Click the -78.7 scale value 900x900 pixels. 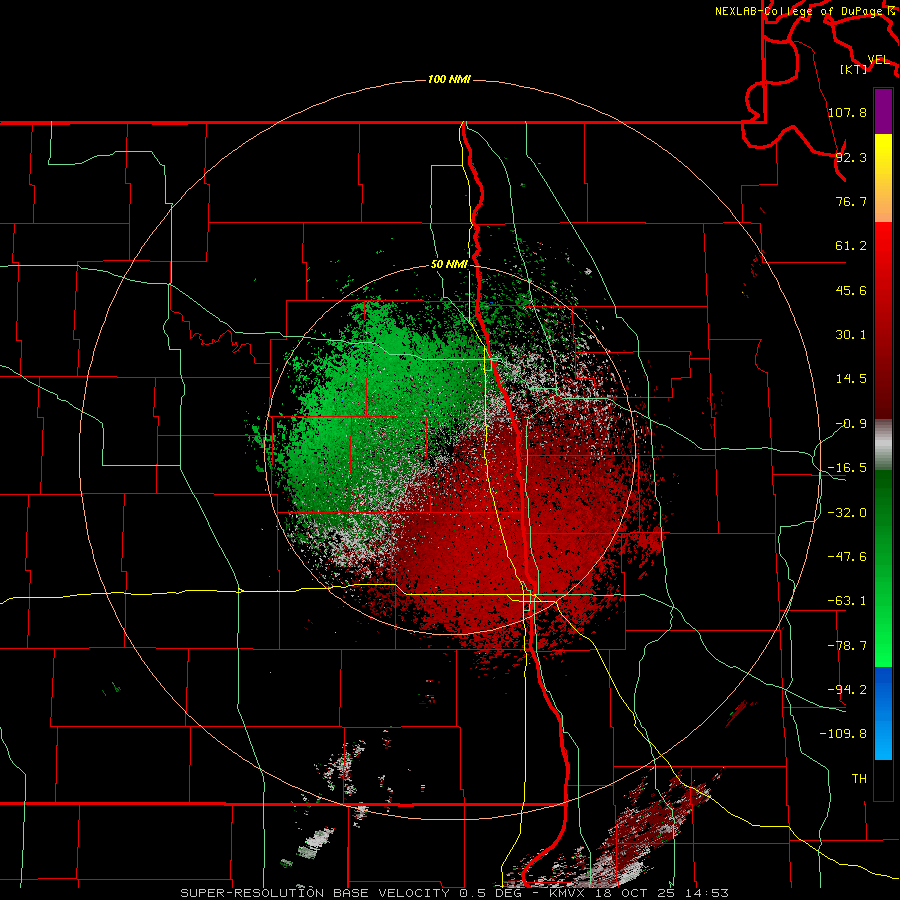tap(847, 646)
